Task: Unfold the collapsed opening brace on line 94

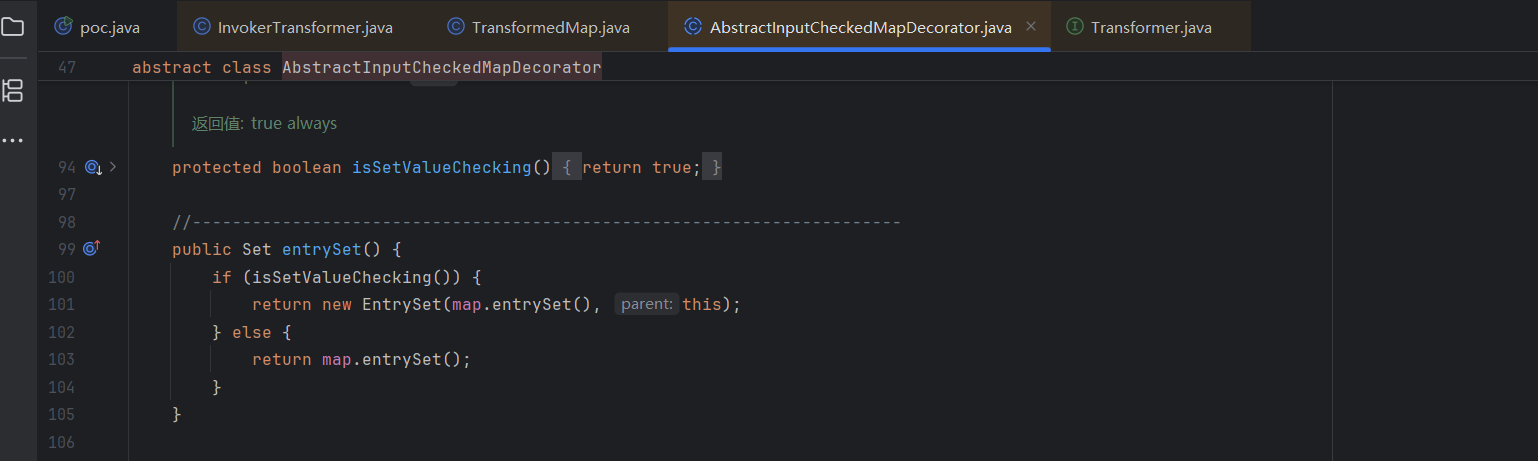Action: (566, 168)
